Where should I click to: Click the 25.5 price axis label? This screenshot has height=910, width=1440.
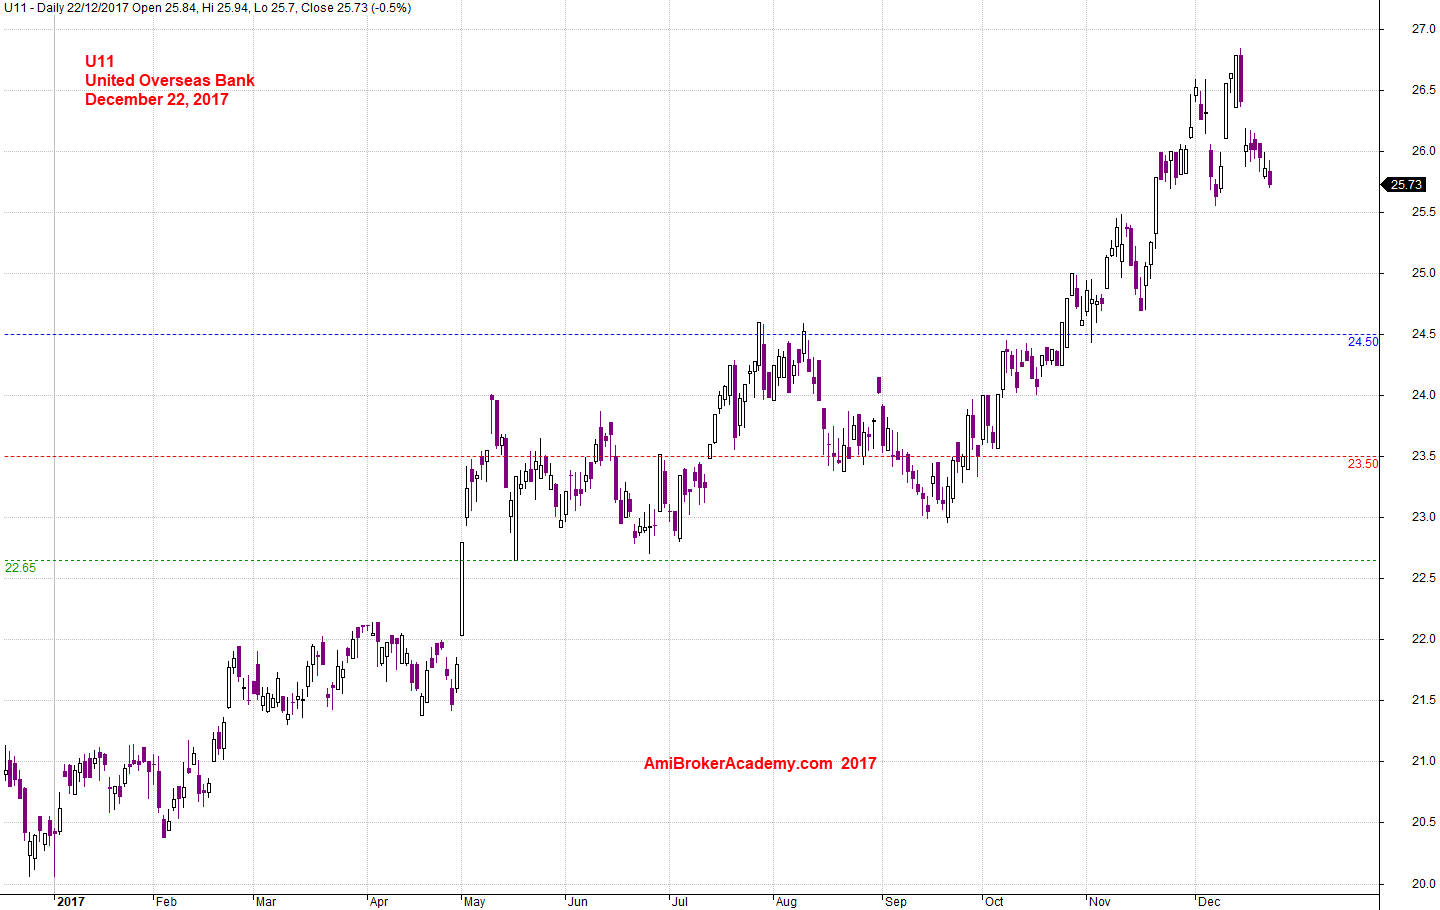click(1423, 212)
